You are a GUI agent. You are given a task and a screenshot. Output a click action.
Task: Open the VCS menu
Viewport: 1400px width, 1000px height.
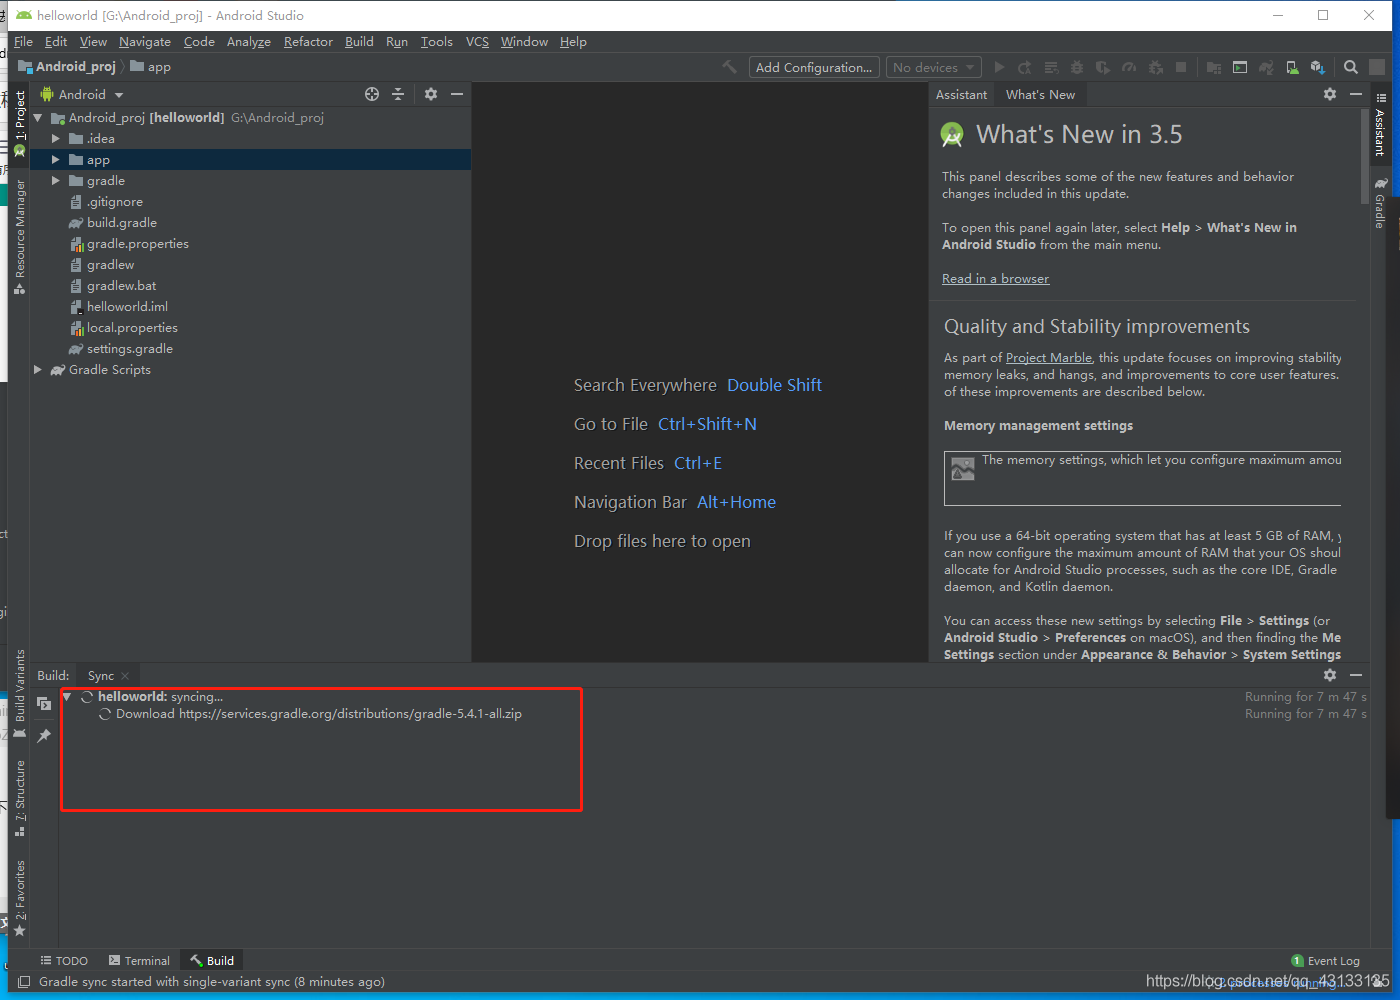[x=477, y=41]
